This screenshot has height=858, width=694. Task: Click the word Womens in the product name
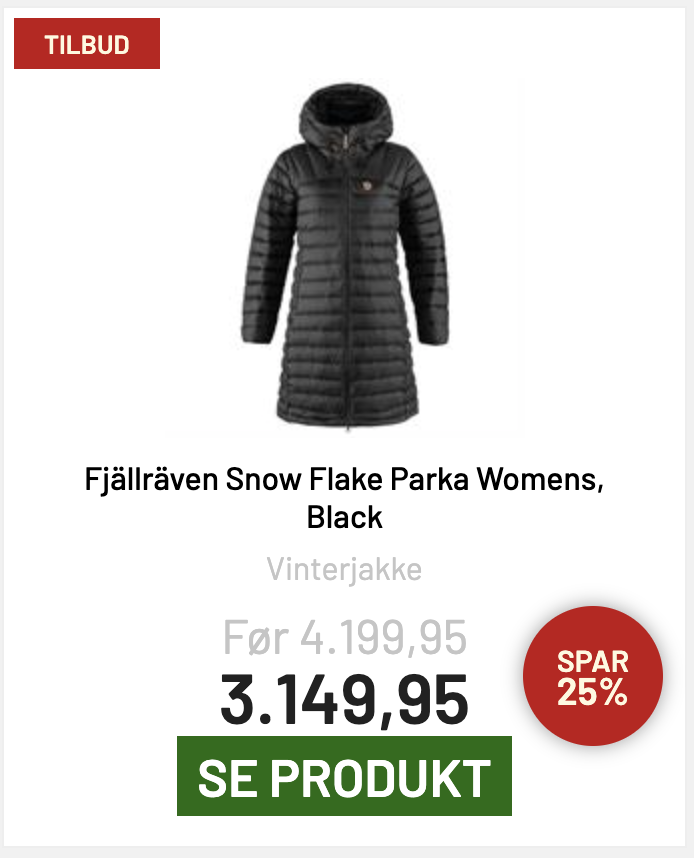click(x=540, y=479)
